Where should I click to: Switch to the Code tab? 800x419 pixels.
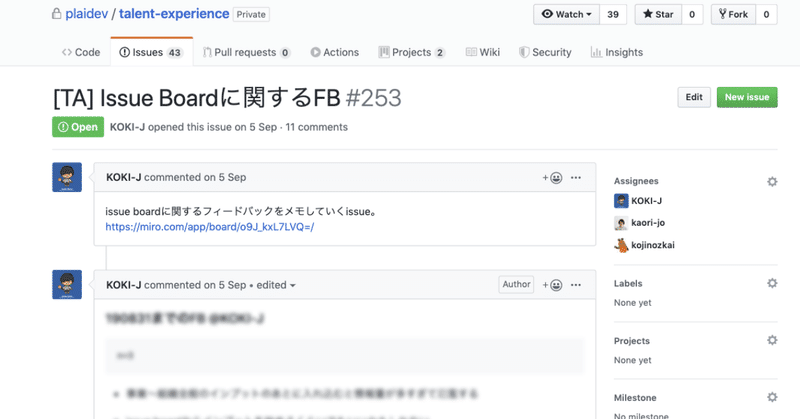click(x=81, y=52)
